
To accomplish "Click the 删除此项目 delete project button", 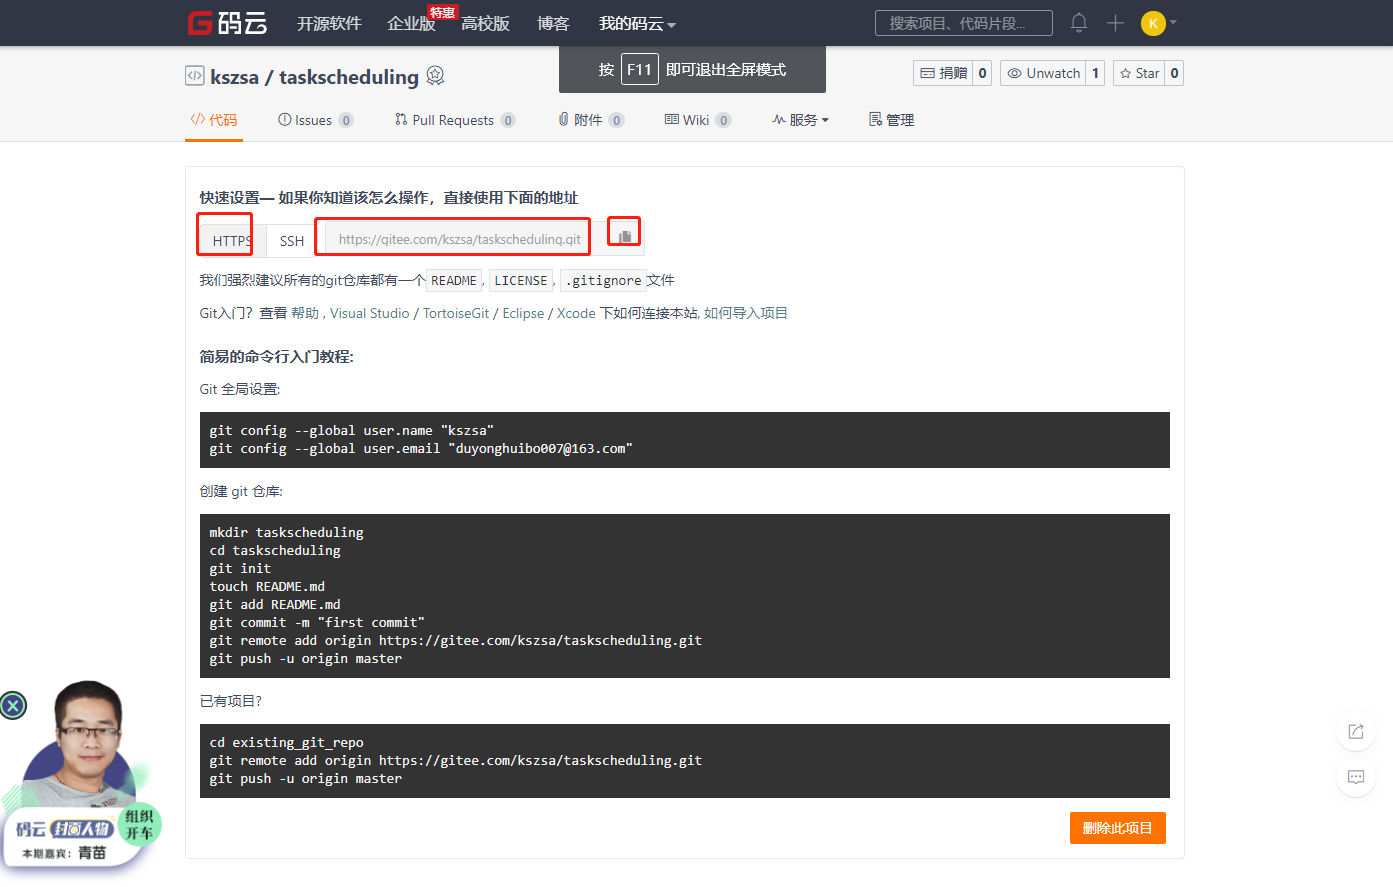I will [1118, 828].
